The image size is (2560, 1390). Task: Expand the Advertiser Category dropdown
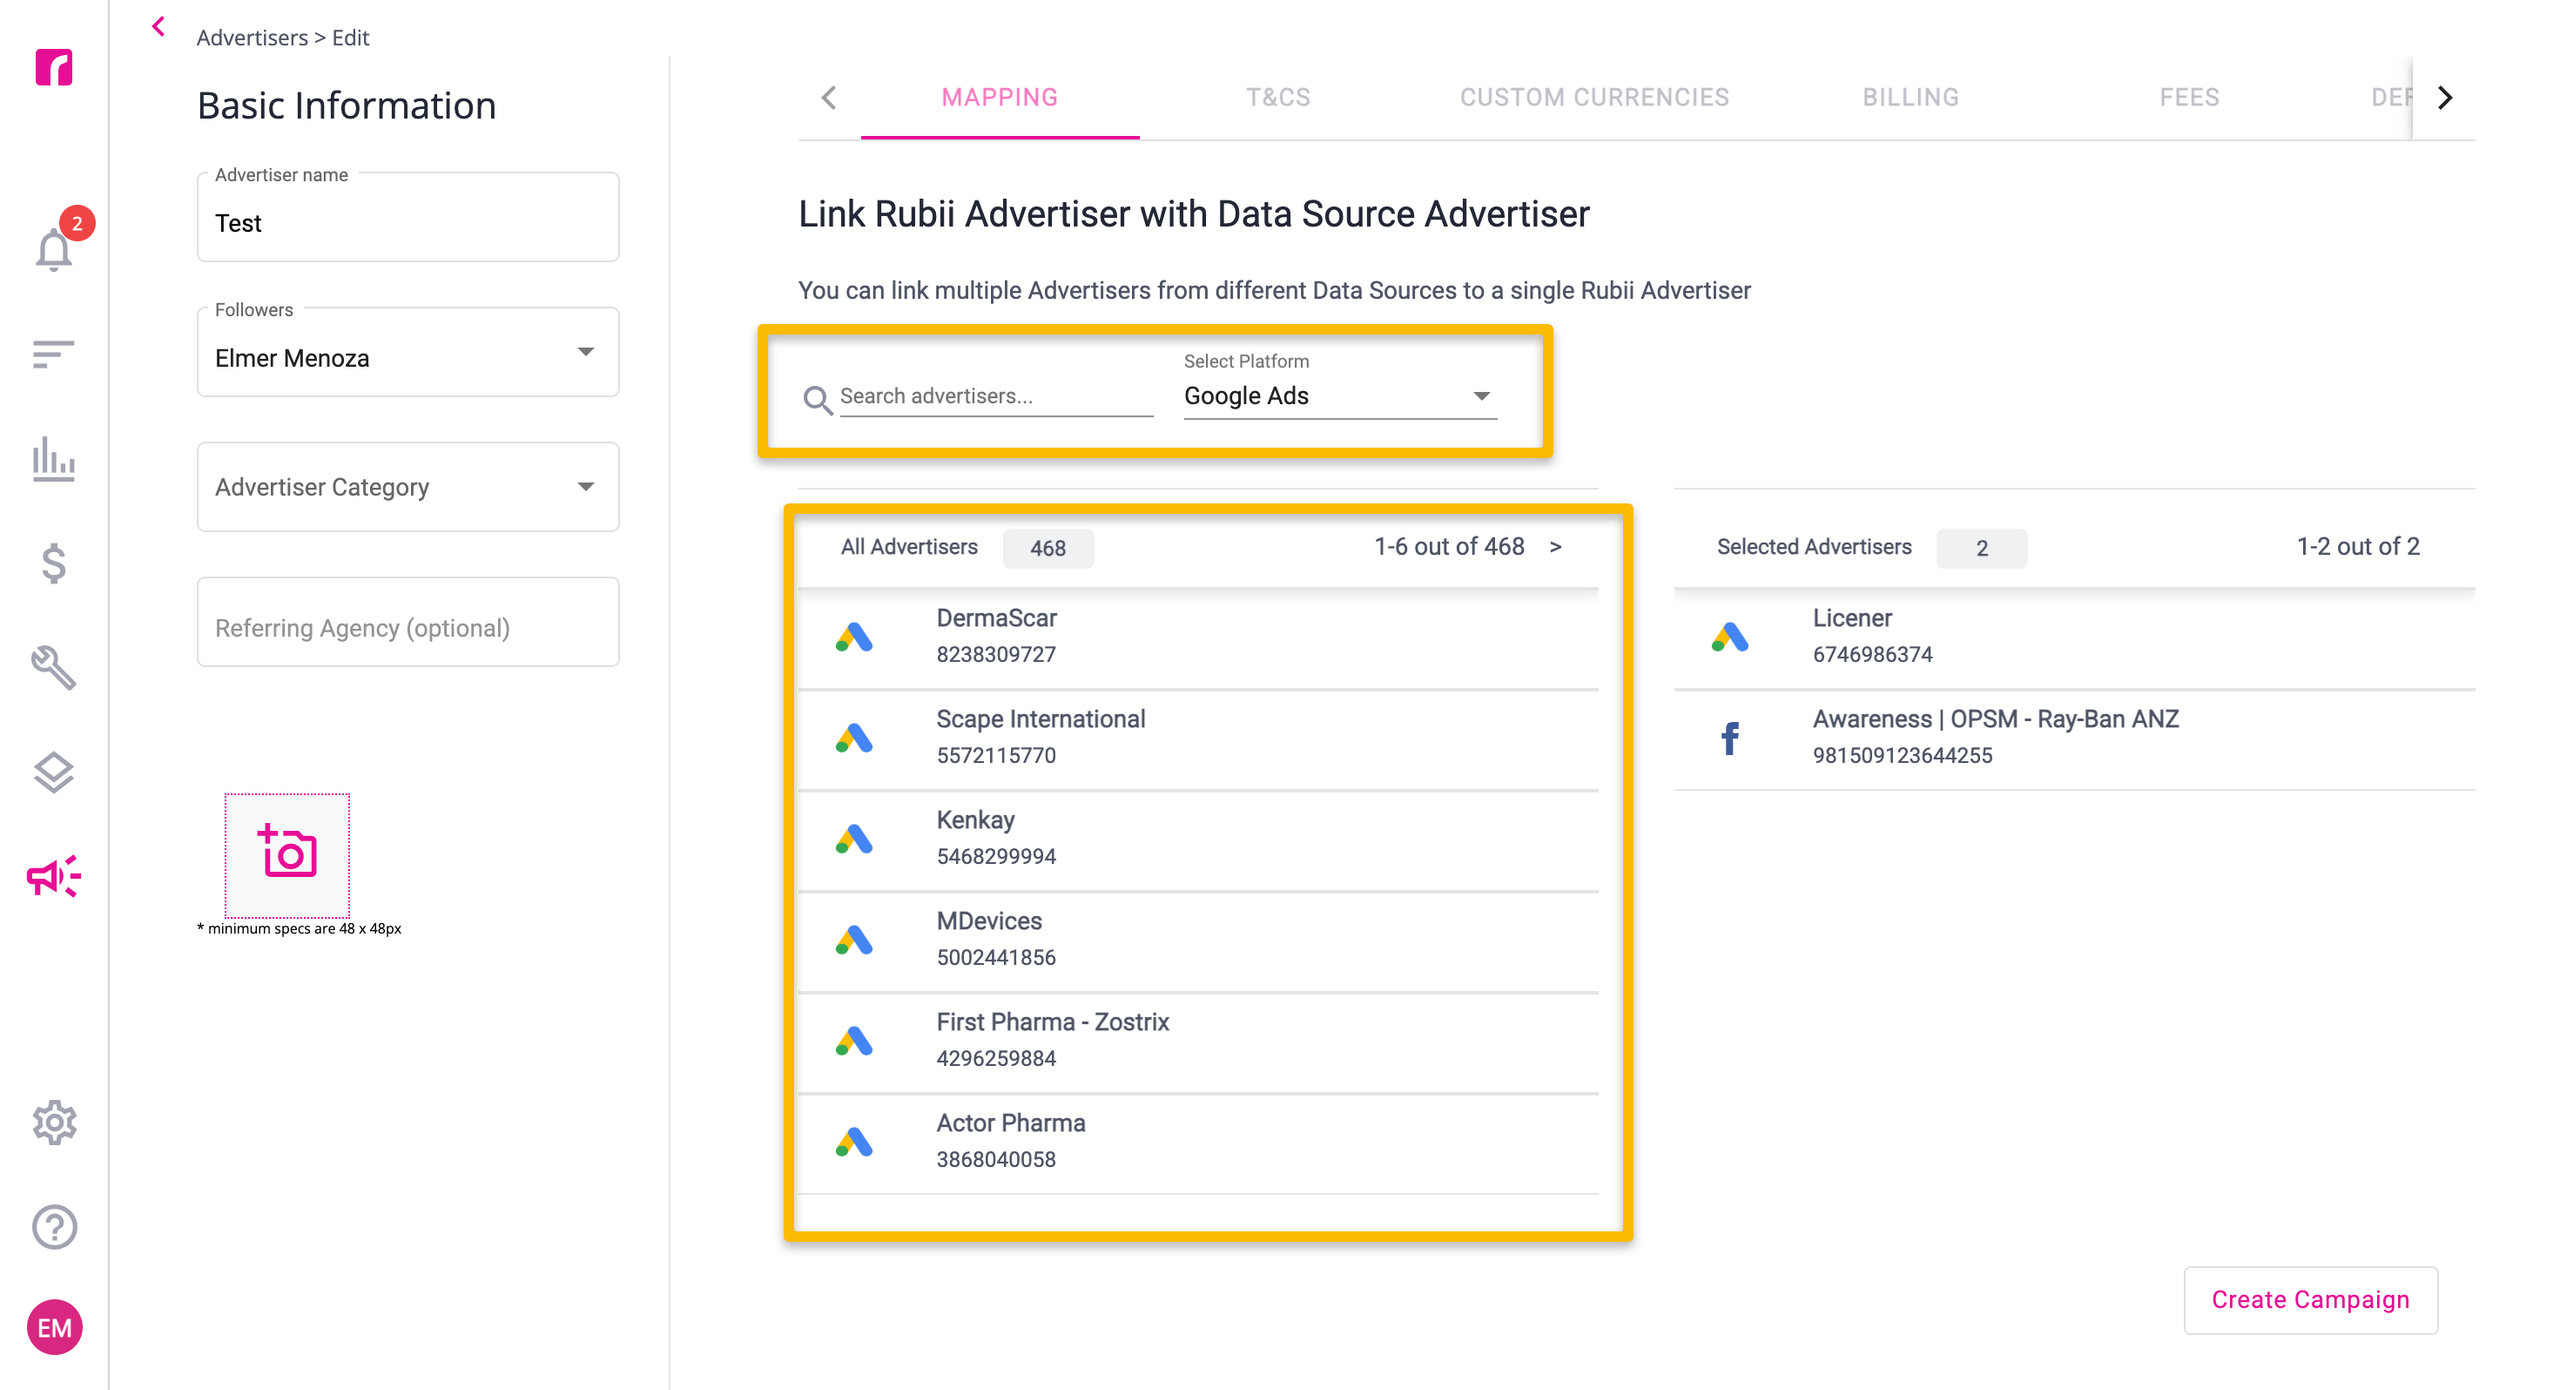click(x=408, y=487)
